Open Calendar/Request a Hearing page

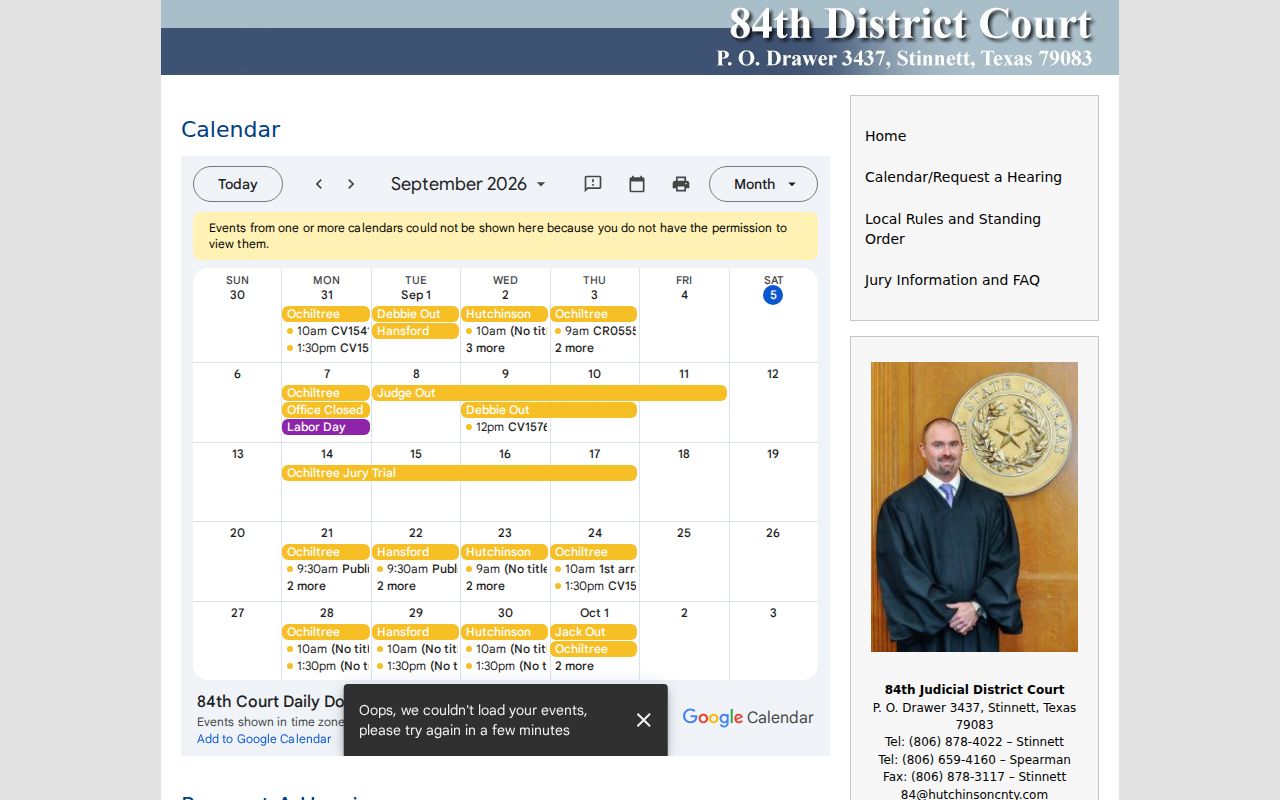pyautogui.click(x=963, y=177)
